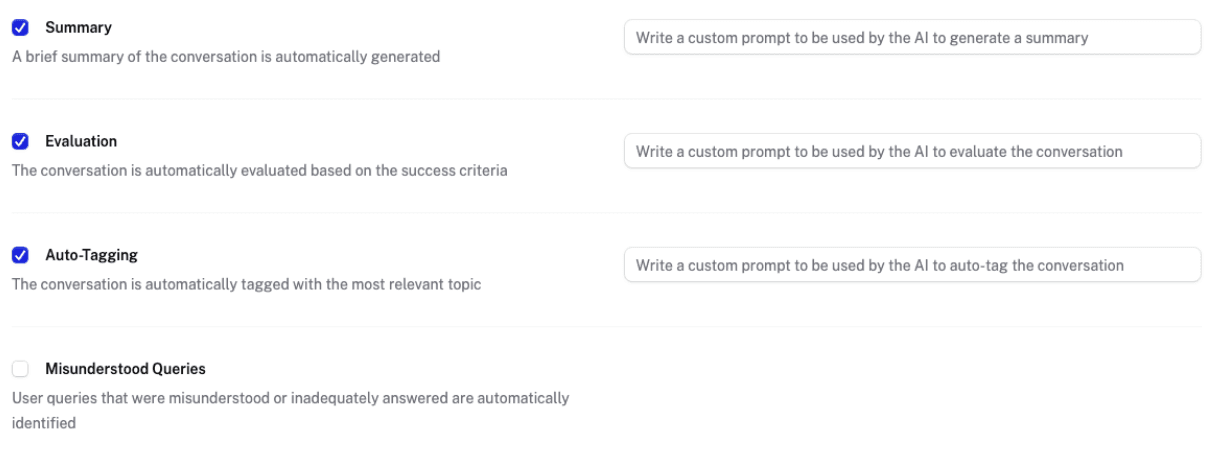Viewport: 1226px width, 458px height.
Task: Click the divider line below Auto-Tagging section
Action: pos(605,327)
